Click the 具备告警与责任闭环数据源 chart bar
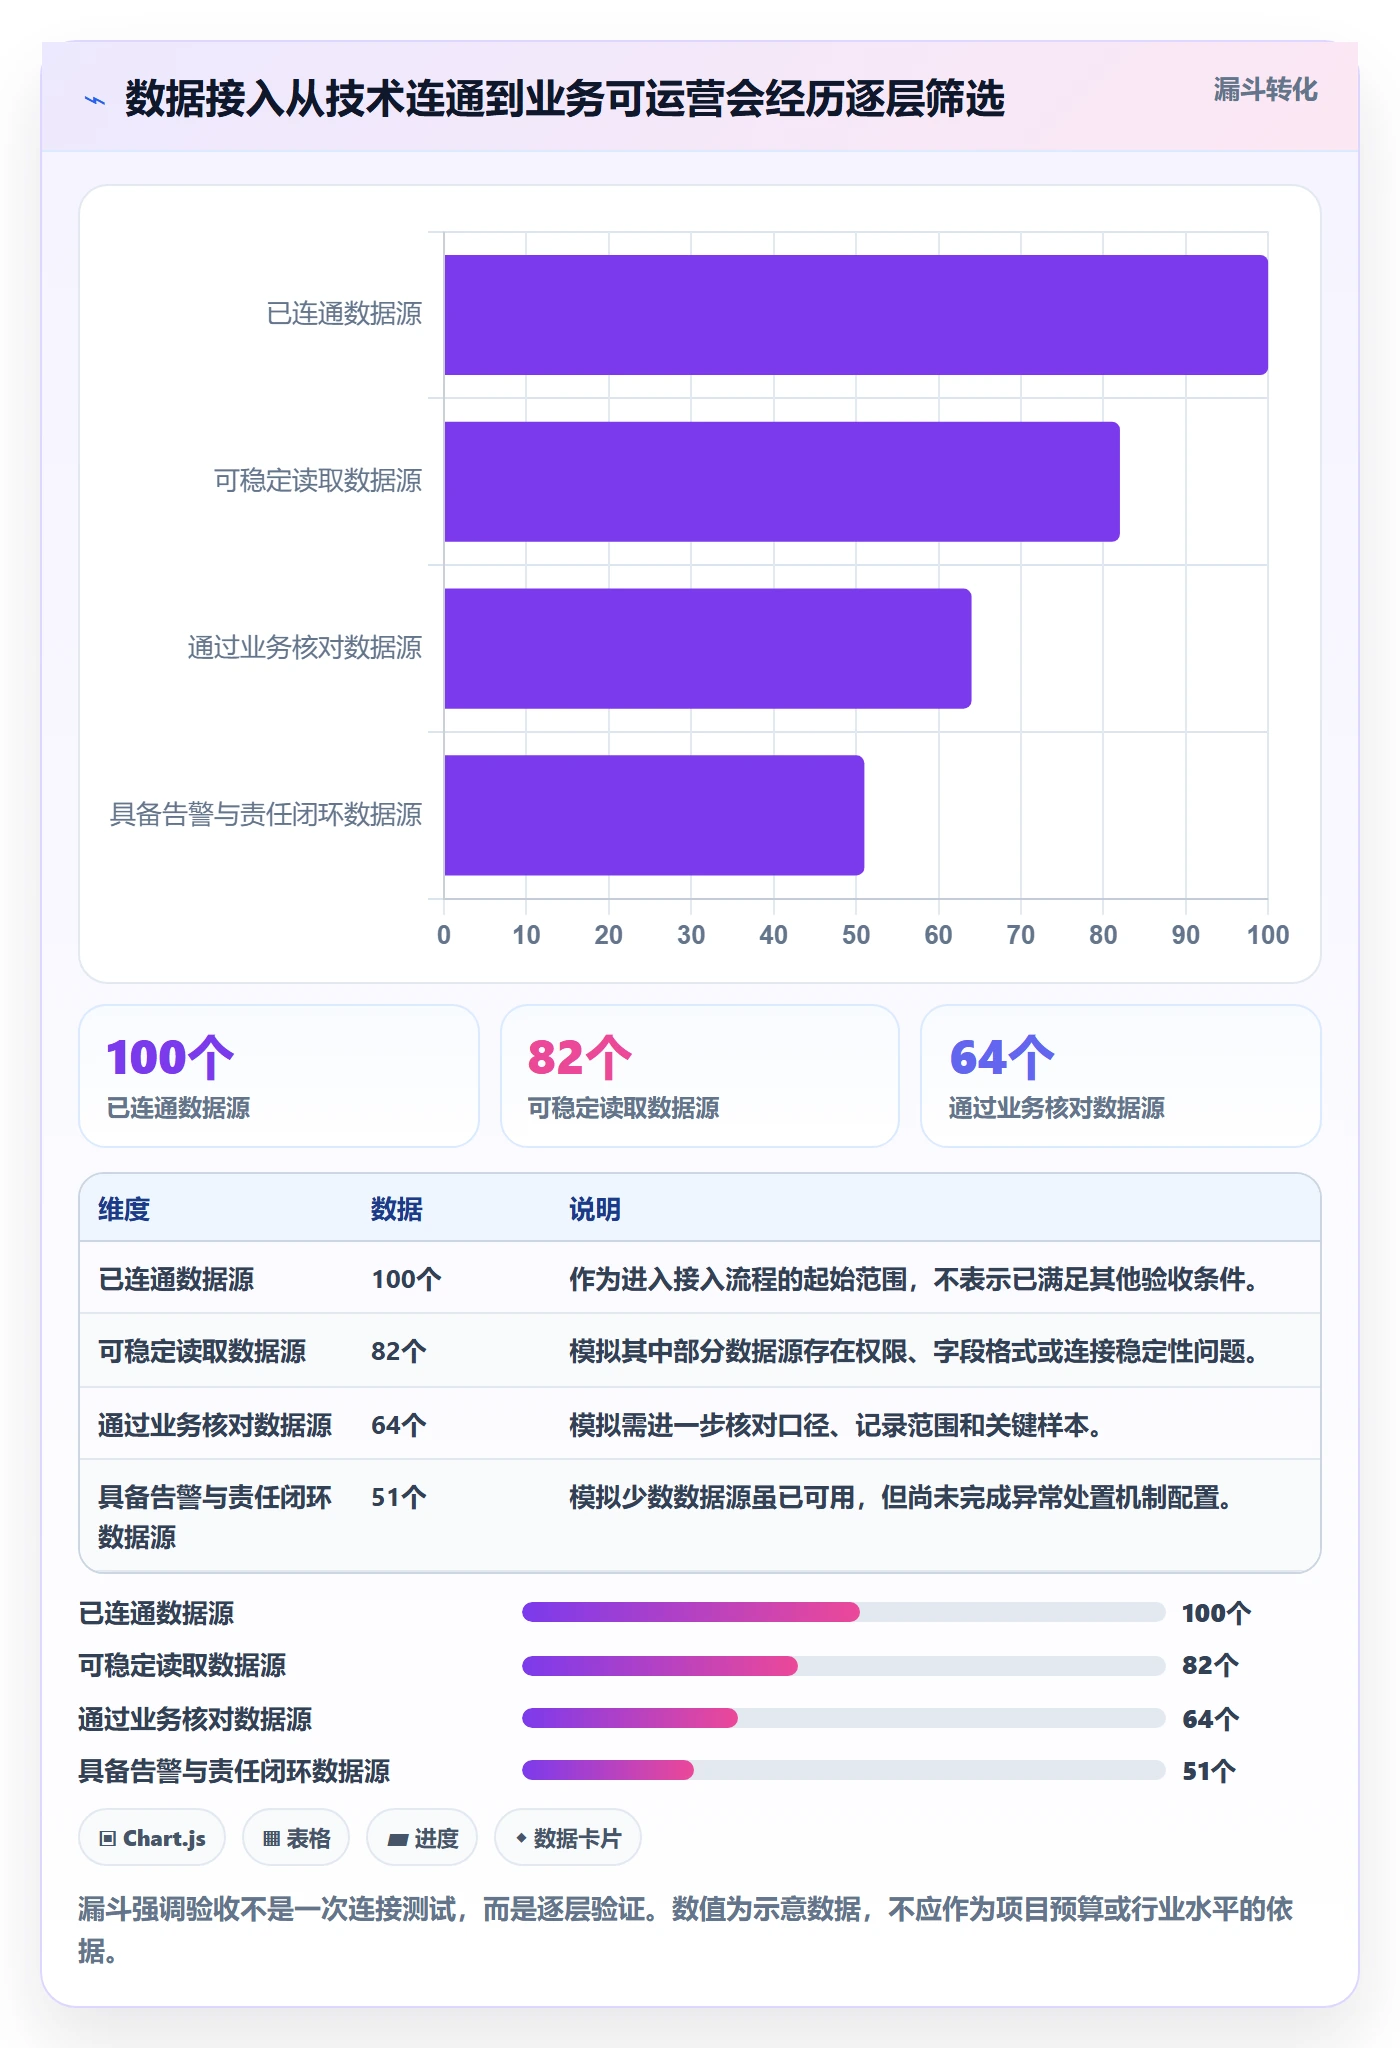1400x2048 pixels. (x=654, y=815)
